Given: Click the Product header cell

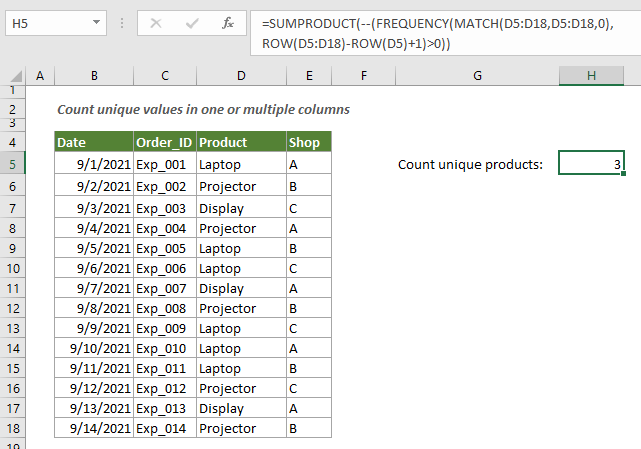Looking at the screenshot, I should (240, 142).
